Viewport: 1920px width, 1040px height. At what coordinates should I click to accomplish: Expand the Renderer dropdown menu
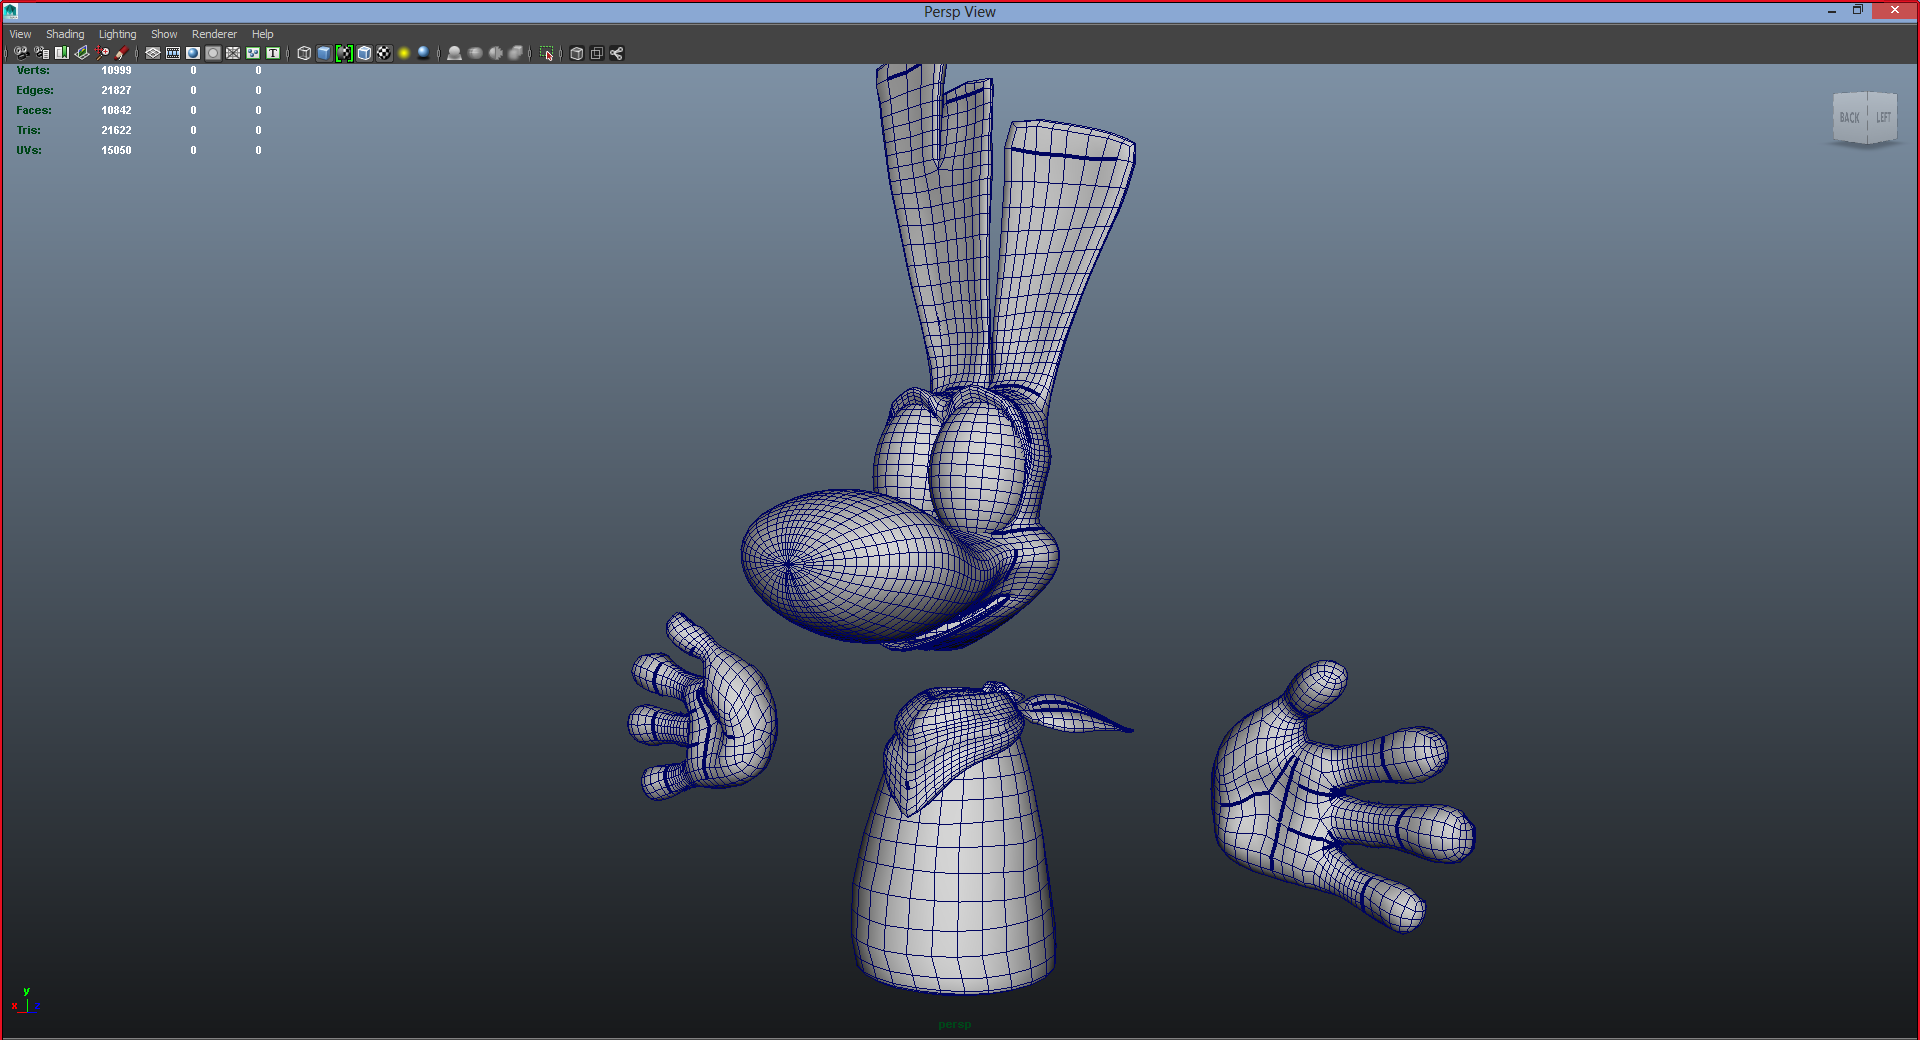click(x=214, y=34)
